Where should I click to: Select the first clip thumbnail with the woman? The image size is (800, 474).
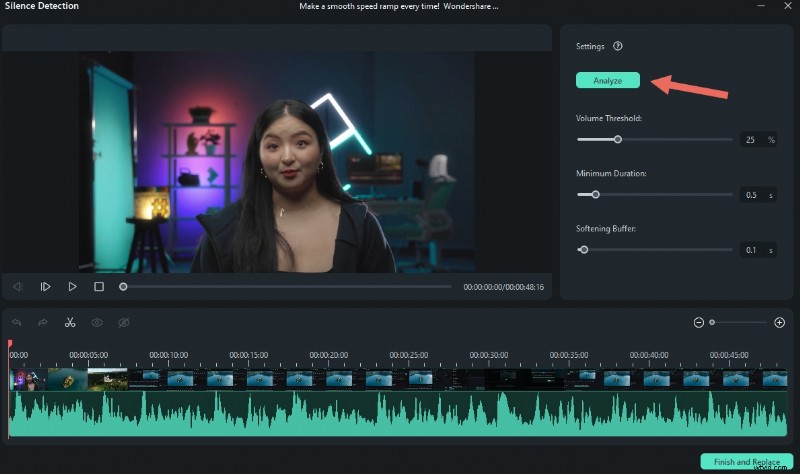pyautogui.click(x=29, y=380)
